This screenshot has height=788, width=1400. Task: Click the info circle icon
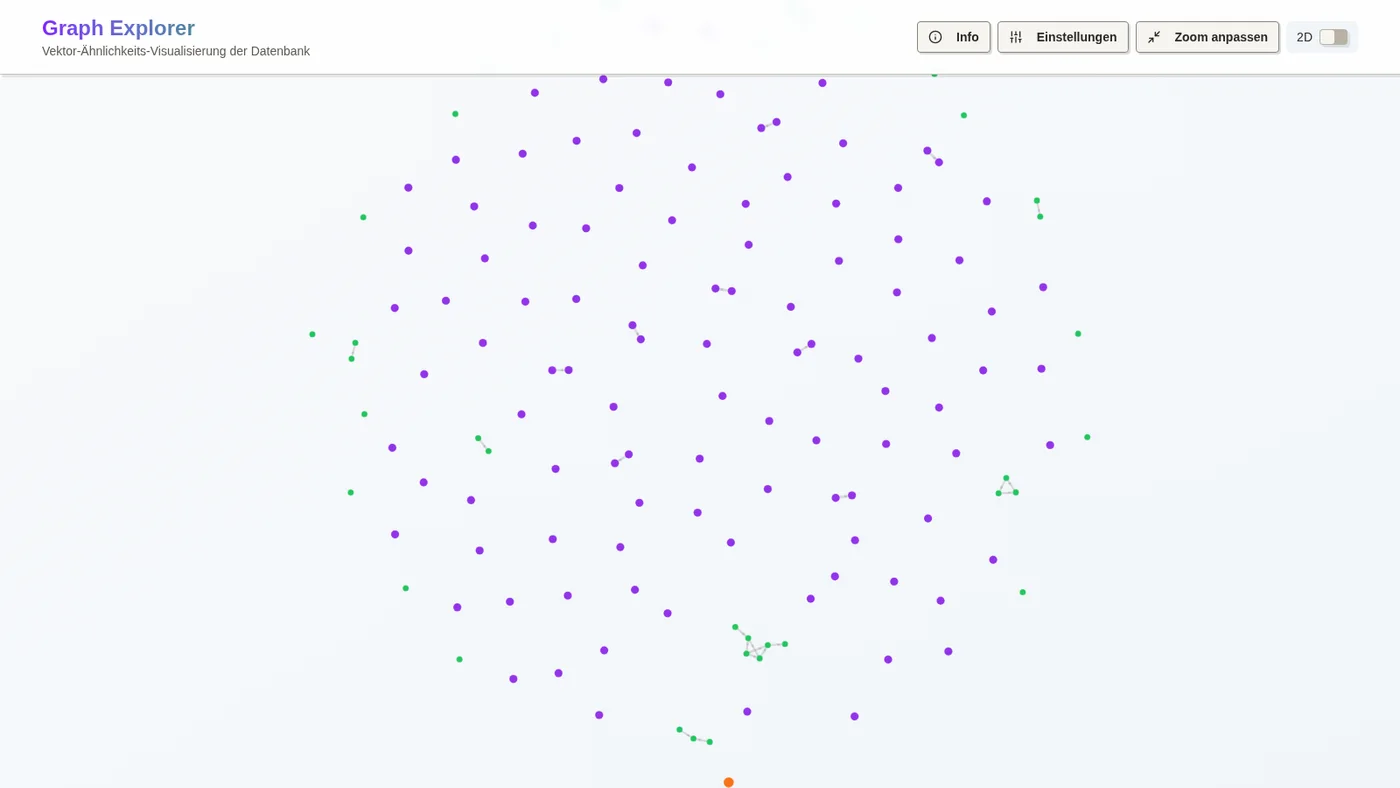coord(935,37)
